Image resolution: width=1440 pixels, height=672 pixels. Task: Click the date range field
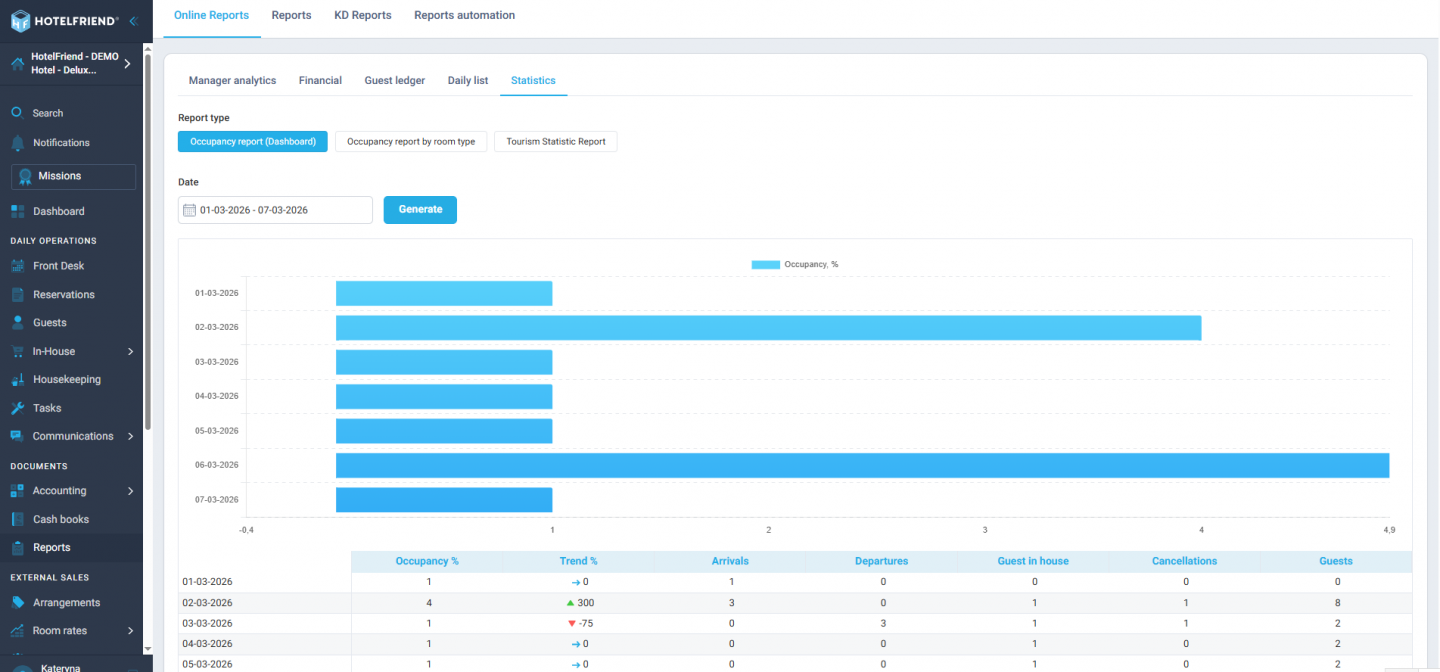click(x=274, y=209)
